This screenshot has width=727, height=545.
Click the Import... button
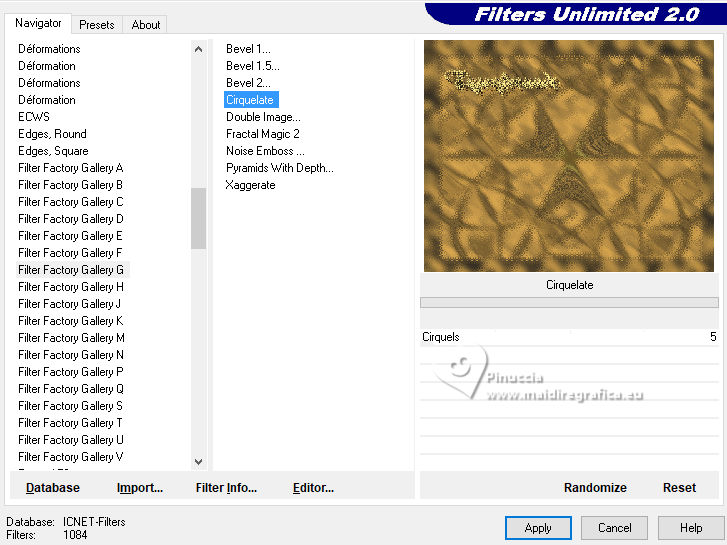140,488
